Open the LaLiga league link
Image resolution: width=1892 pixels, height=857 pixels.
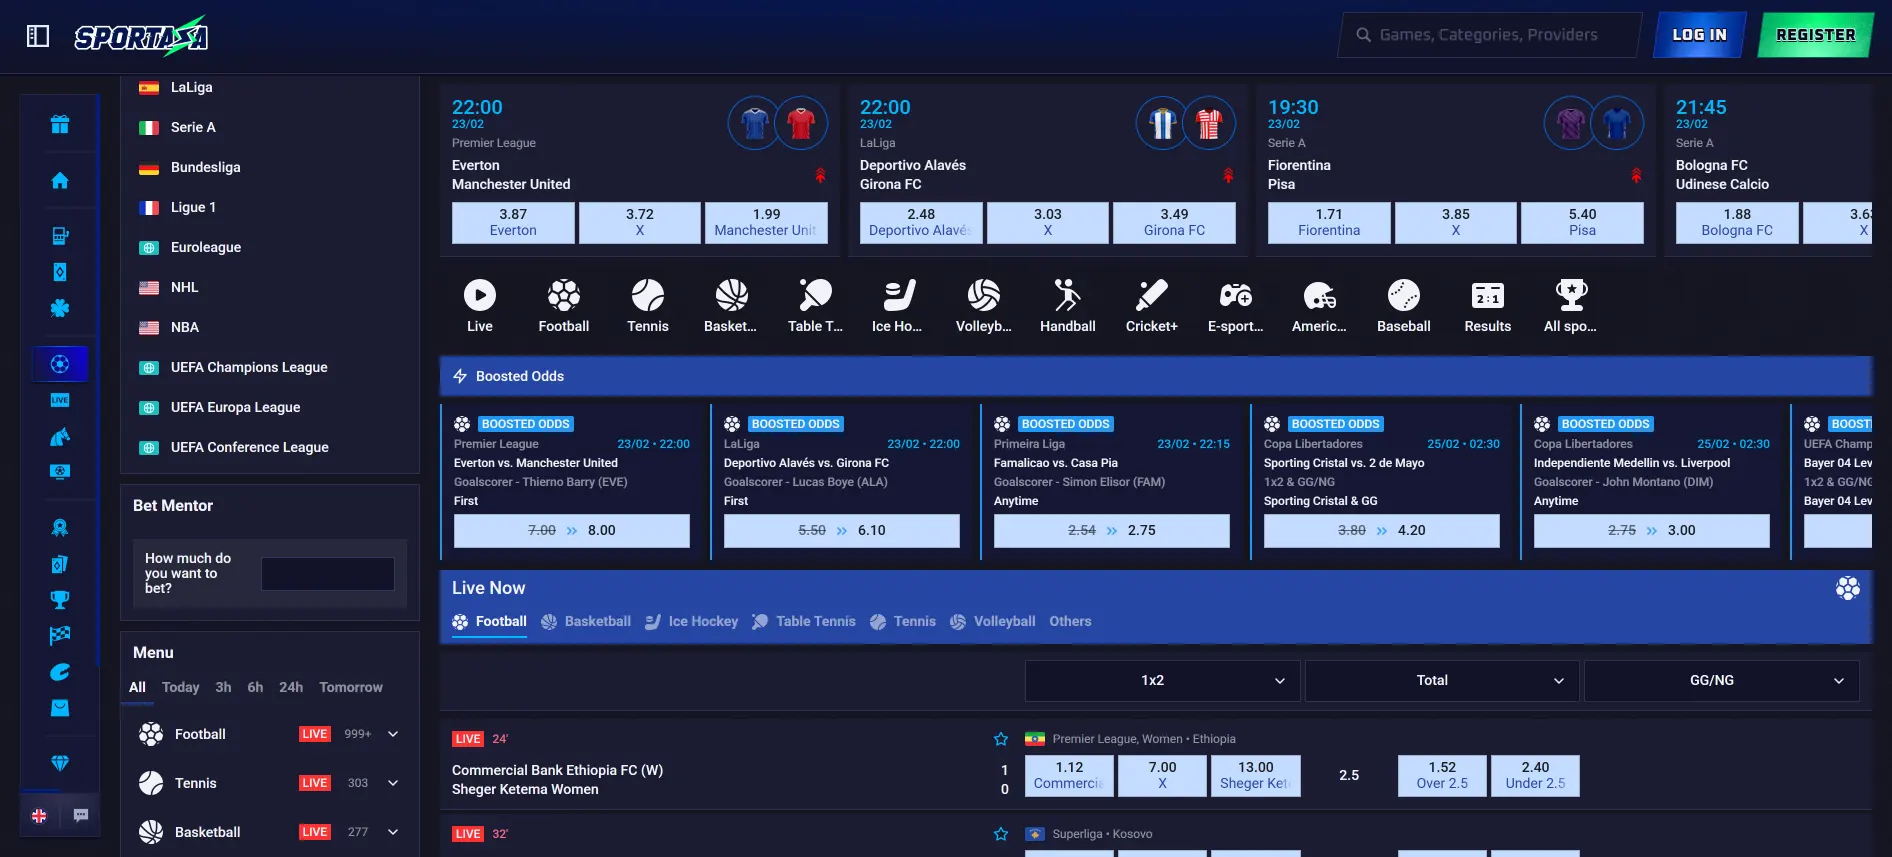click(191, 88)
